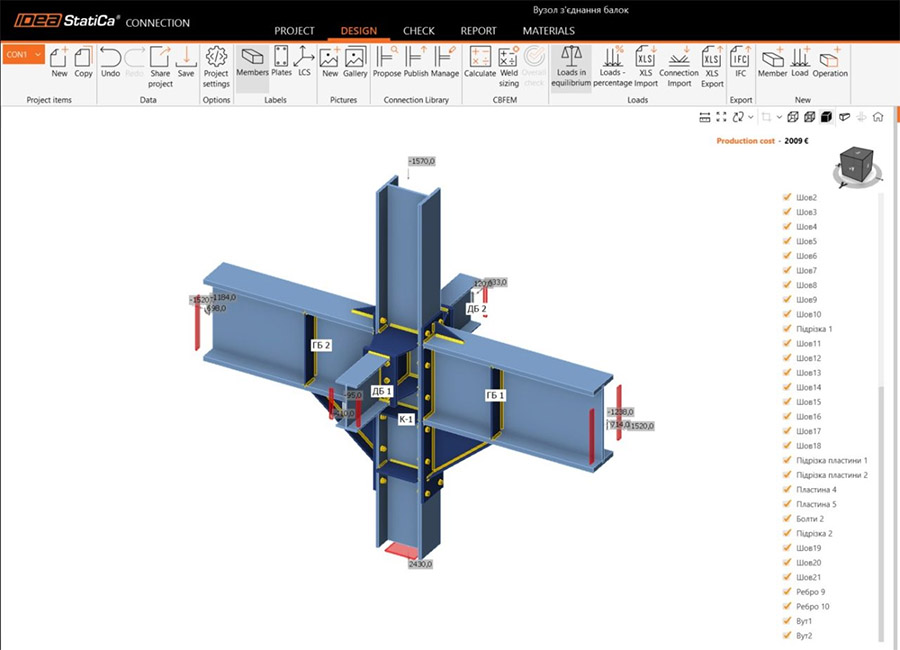900x650 pixels.
Task: Open the MATERIALS tab
Action: click(548, 31)
